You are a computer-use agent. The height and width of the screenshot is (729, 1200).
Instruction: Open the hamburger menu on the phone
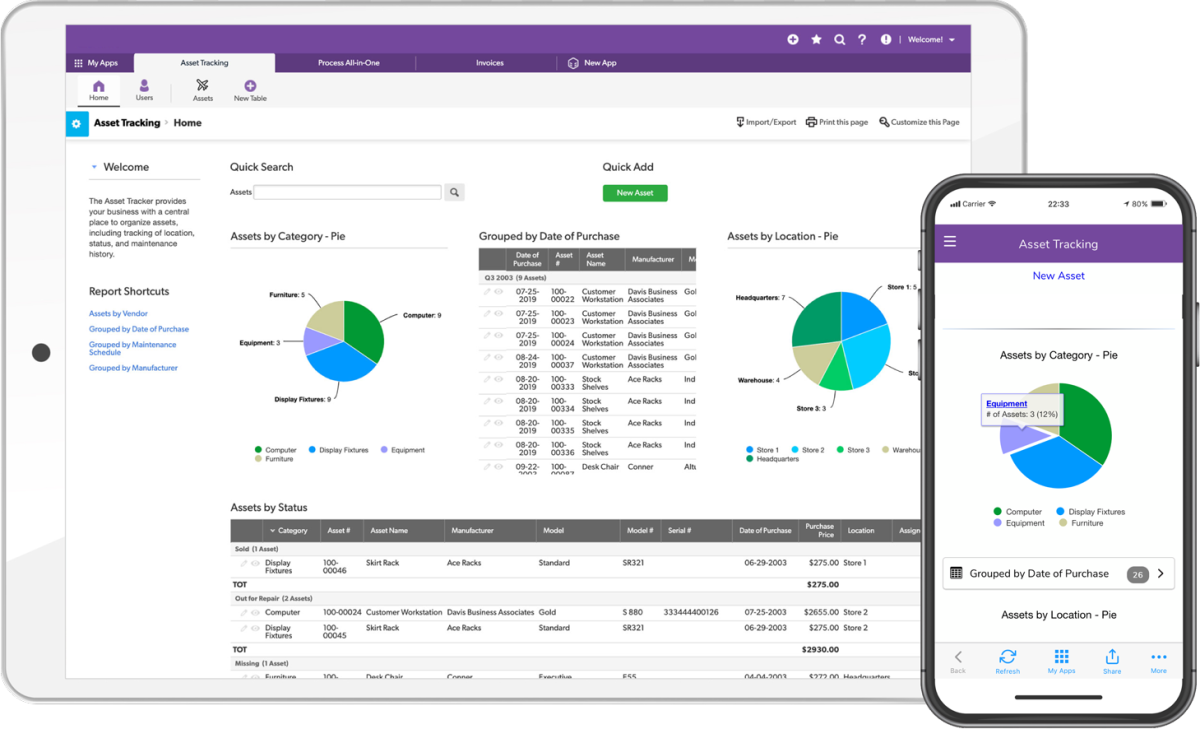(x=948, y=241)
